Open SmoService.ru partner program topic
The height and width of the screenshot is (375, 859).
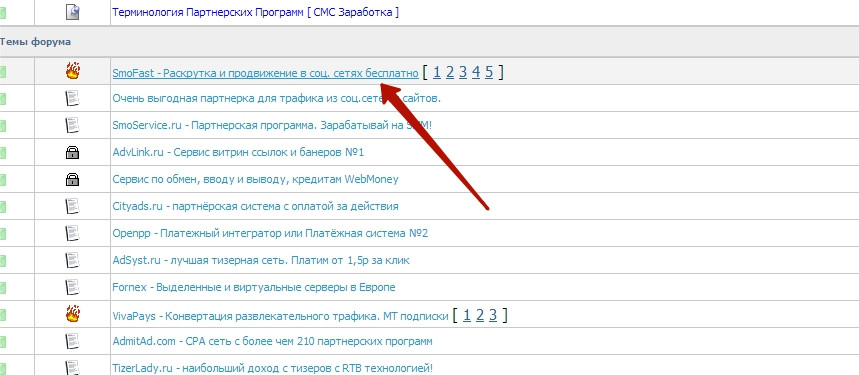pyautogui.click(x=272, y=125)
